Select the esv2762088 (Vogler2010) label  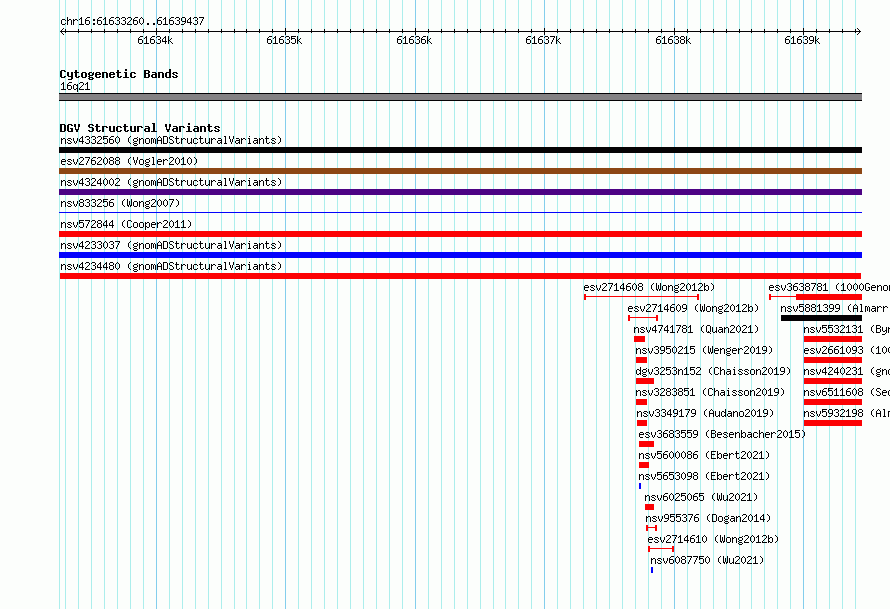tap(129, 161)
